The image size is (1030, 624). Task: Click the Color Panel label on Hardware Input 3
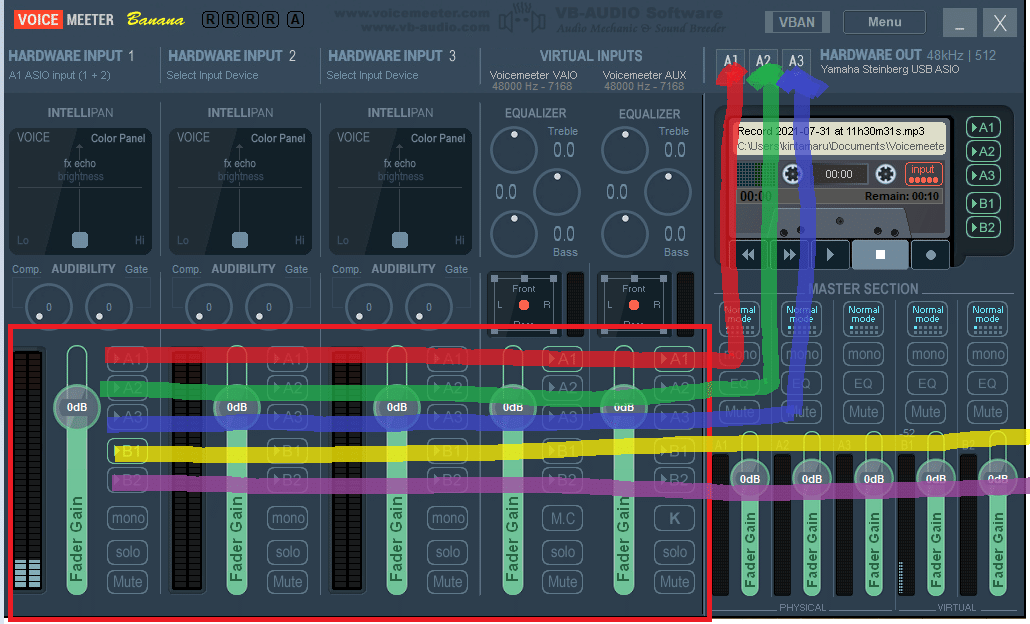pyautogui.click(x=437, y=139)
